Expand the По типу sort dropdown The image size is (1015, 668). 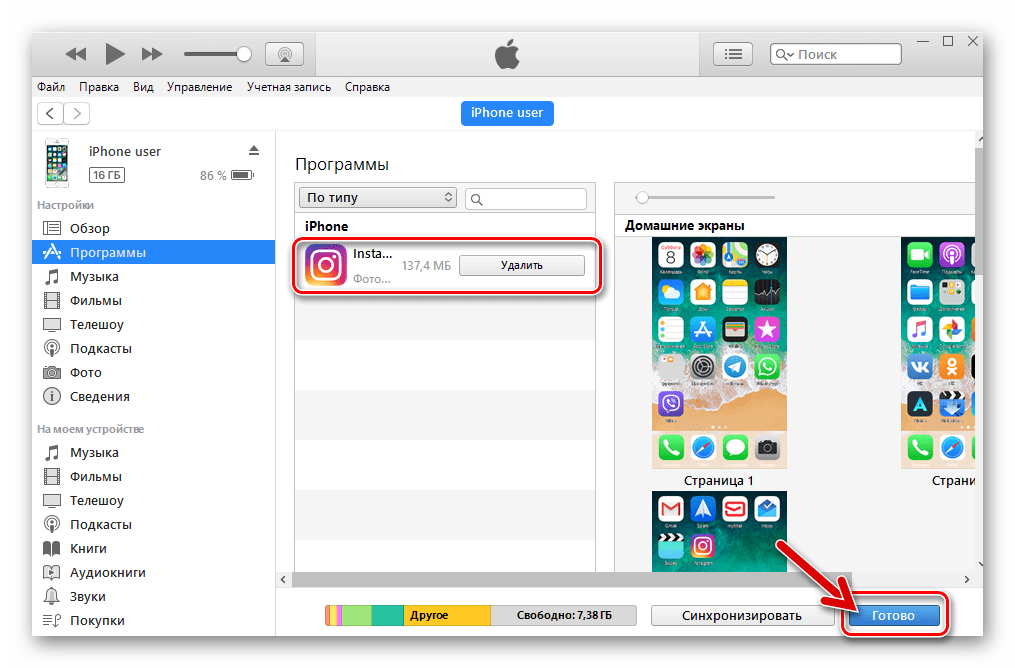tap(378, 197)
